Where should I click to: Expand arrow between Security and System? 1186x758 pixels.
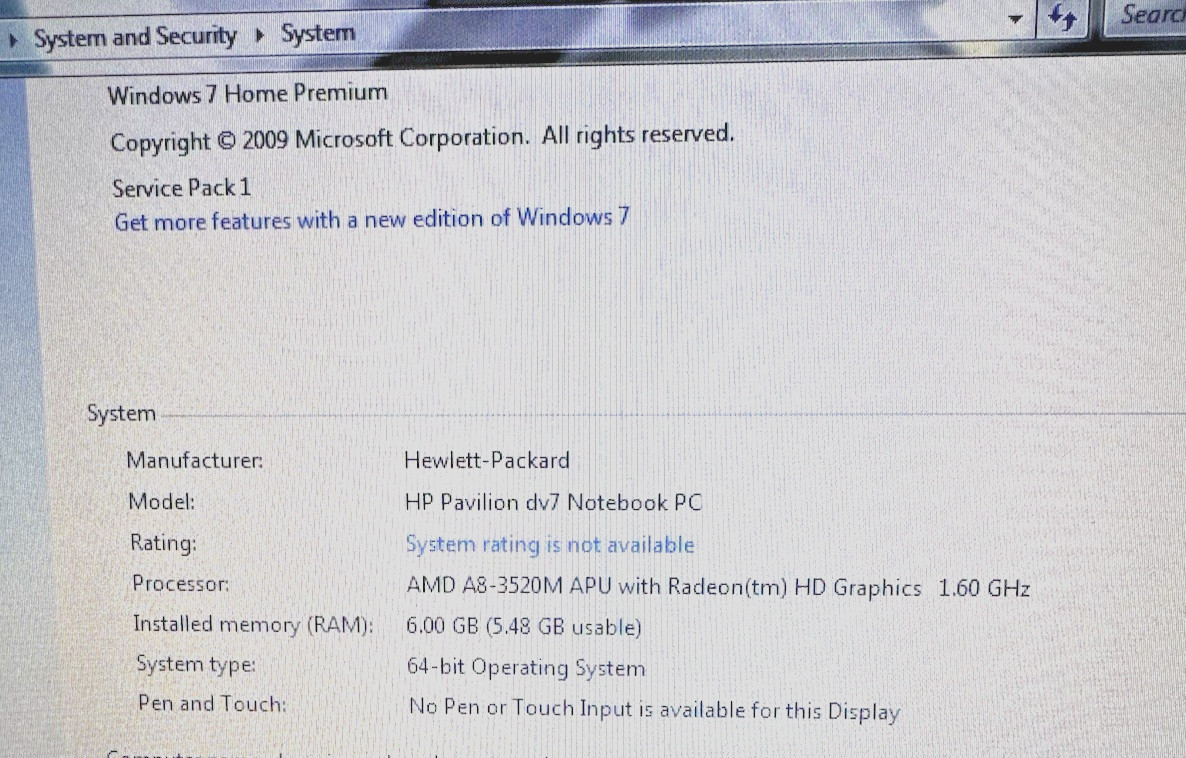click(259, 36)
